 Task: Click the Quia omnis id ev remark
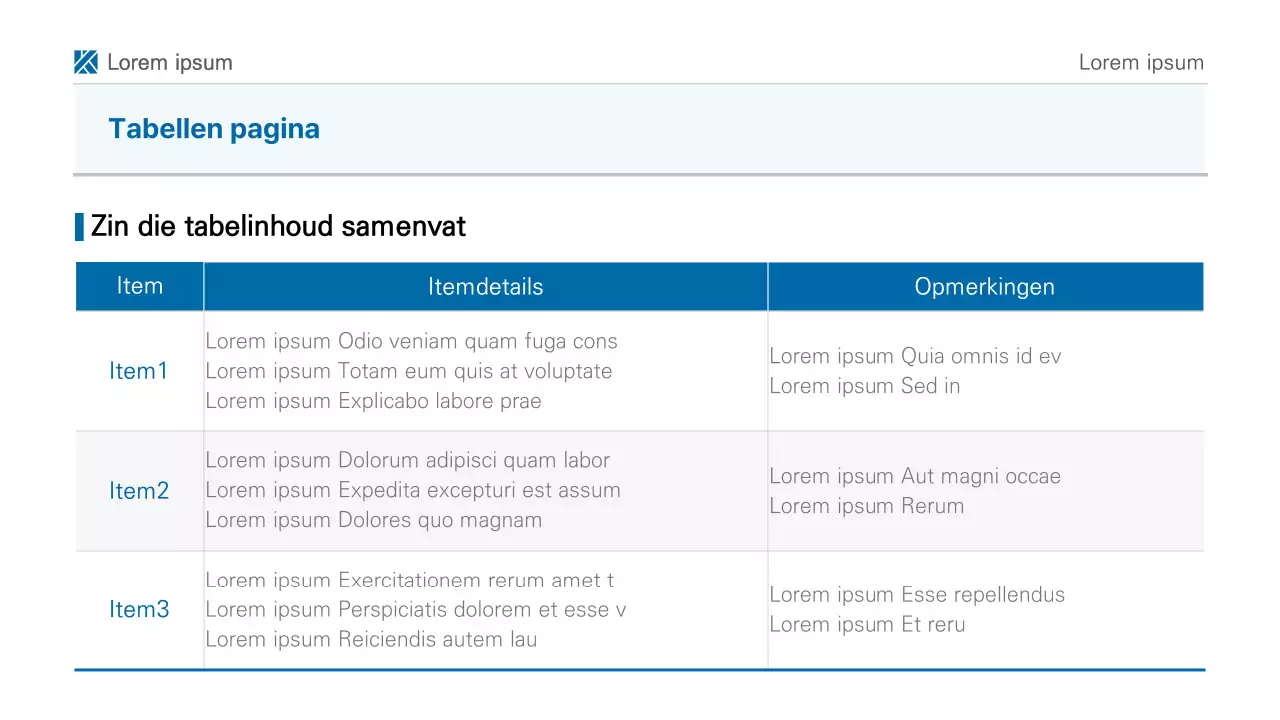(915, 356)
